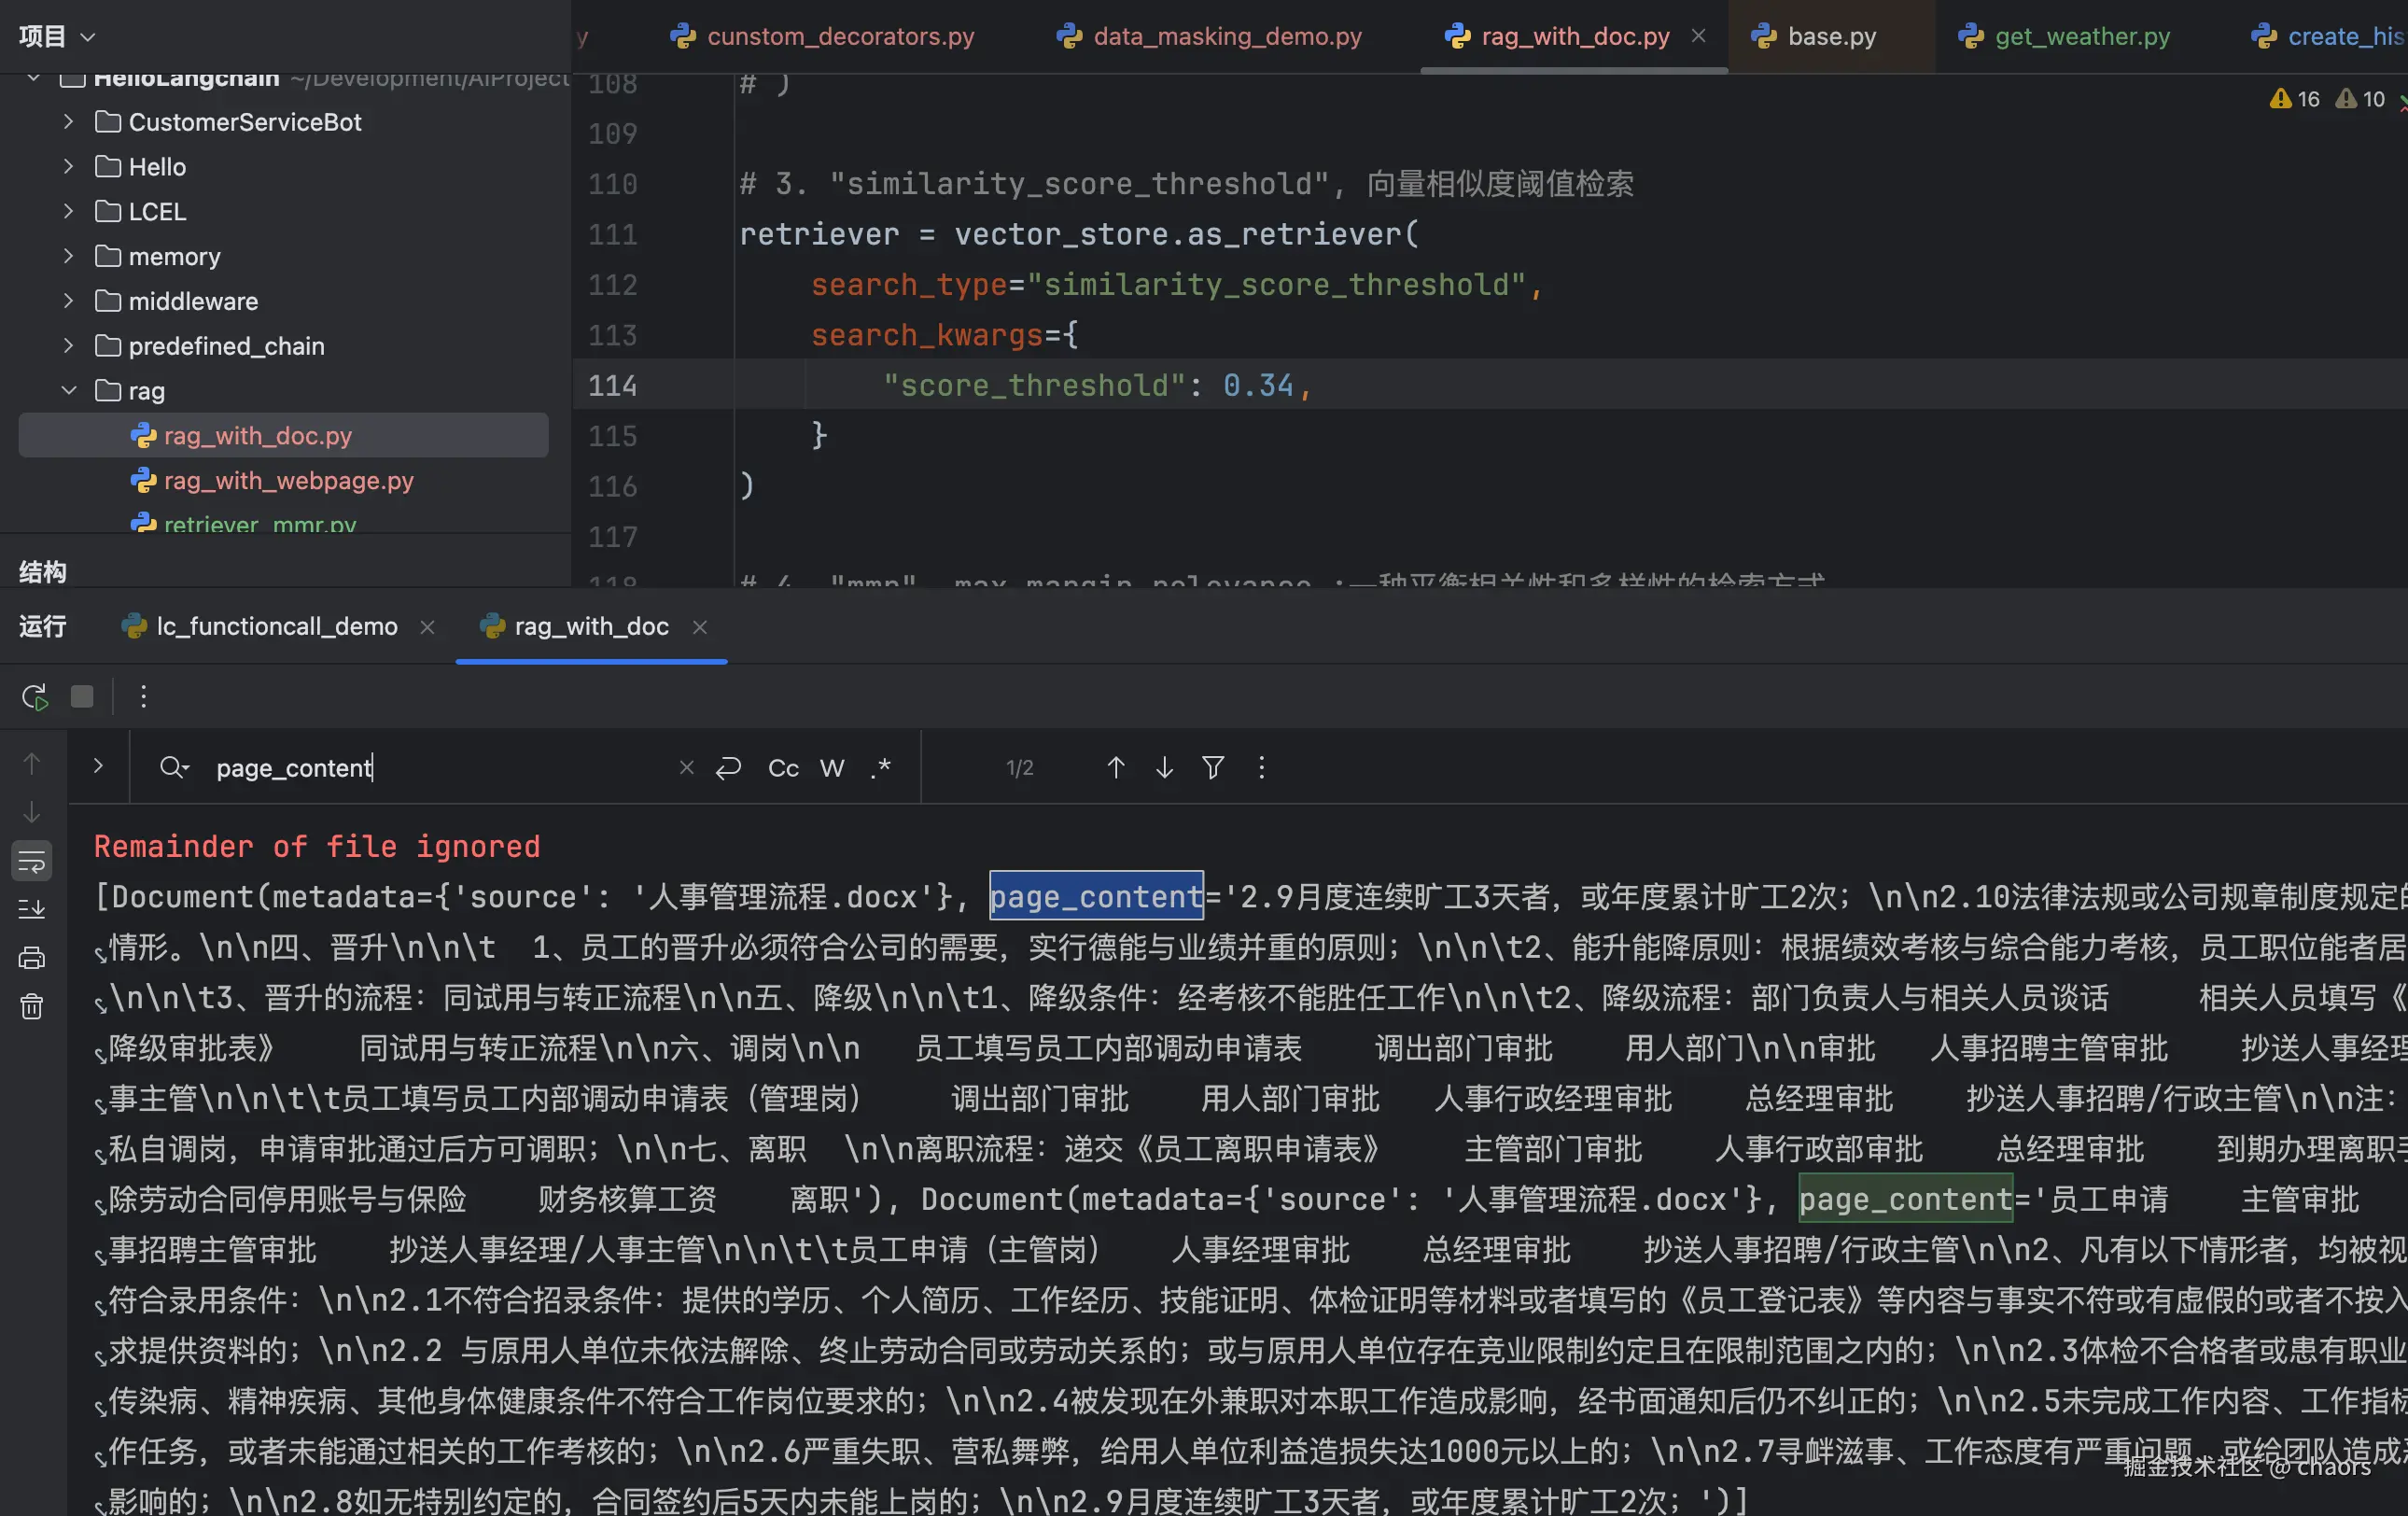The image size is (2408, 1516).
Task: Click the Rerun rag_with_doc icon
Action: (x=34, y=696)
